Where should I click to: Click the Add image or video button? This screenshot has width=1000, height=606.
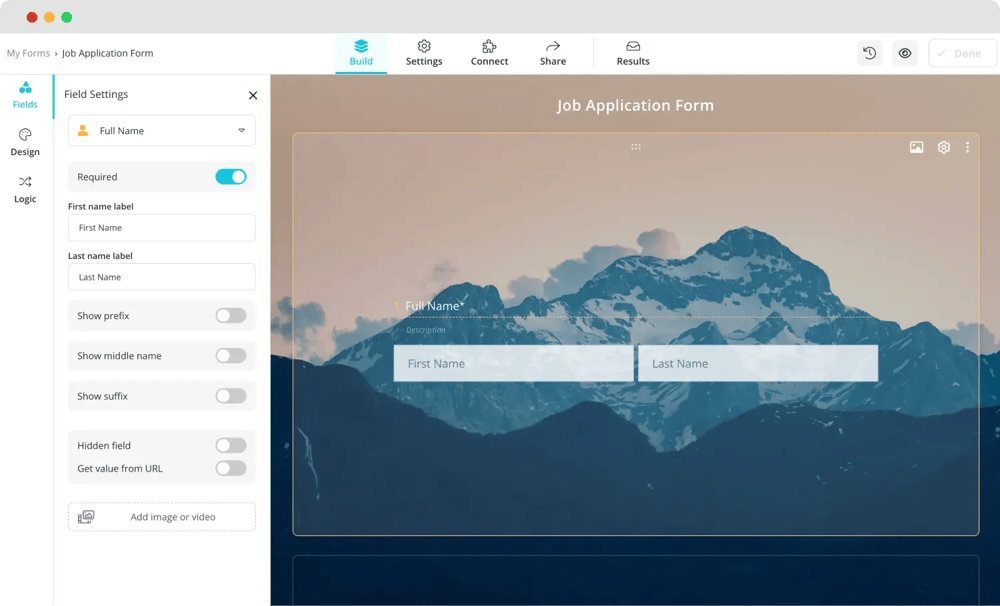pos(162,517)
